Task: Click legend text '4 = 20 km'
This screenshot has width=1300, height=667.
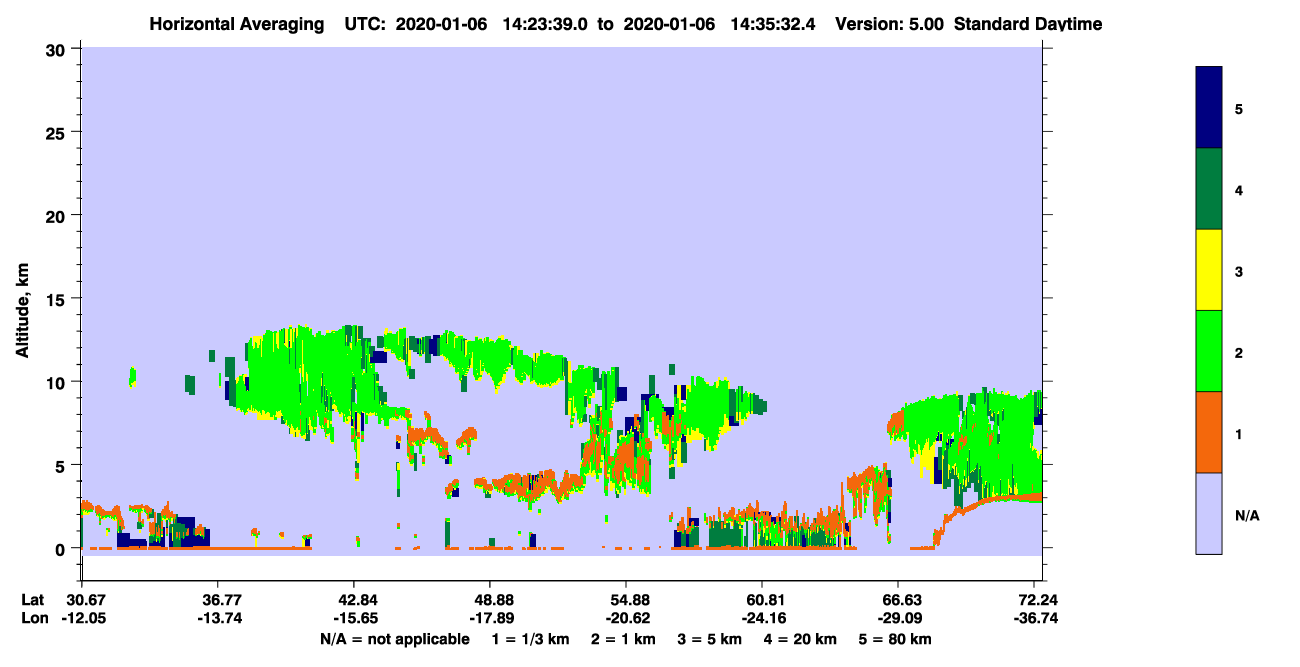Action: (x=802, y=639)
